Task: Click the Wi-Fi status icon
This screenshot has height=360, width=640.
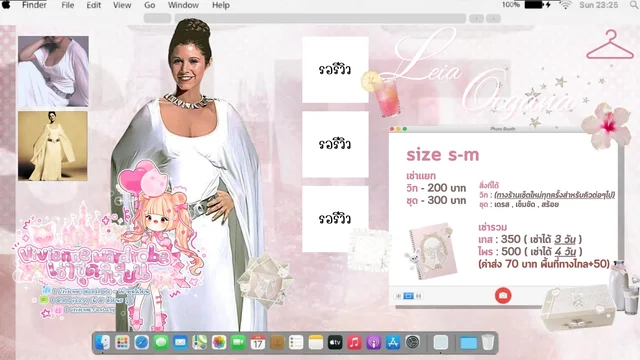Action: (x=565, y=5)
